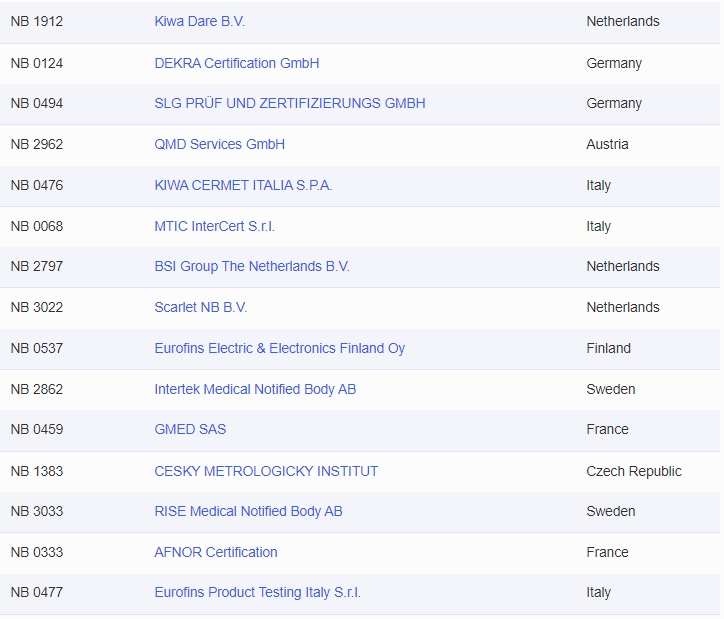The image size is (724, 619).
Task: Select the NB 3022 cell
Action: (37, 307)
